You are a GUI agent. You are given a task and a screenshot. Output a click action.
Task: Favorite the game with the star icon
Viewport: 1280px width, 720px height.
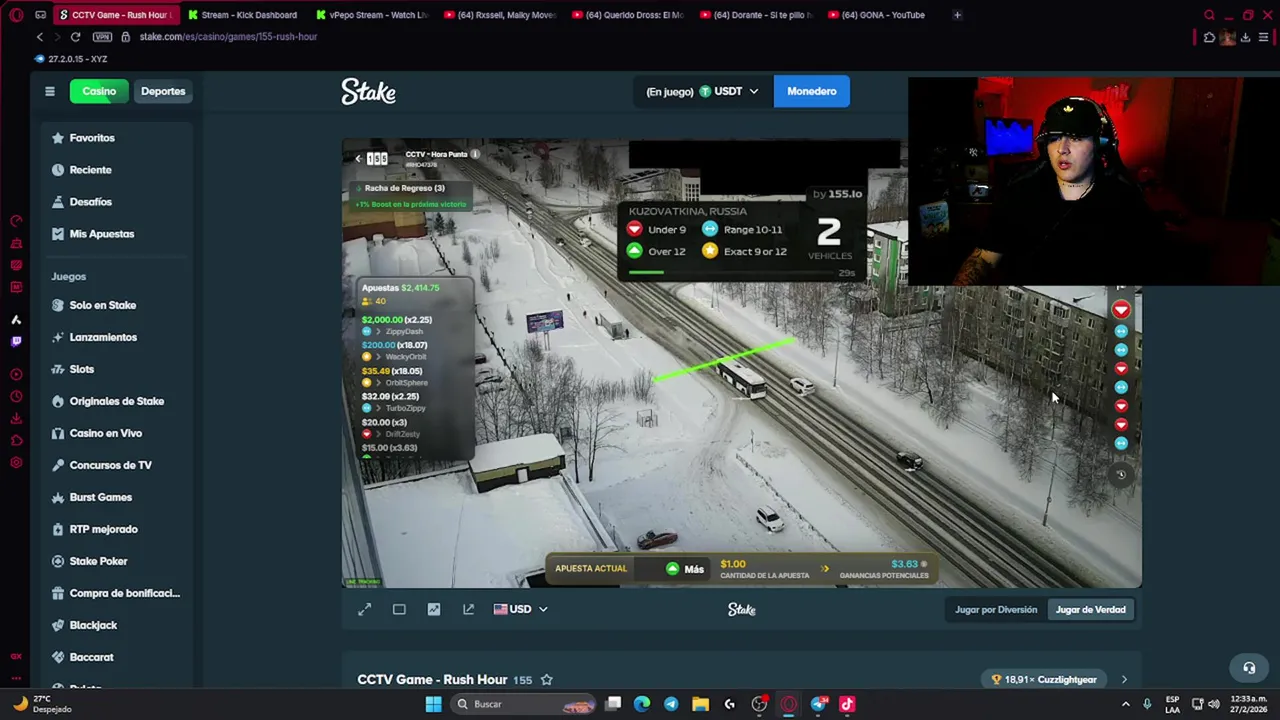[x=546, y=680]
